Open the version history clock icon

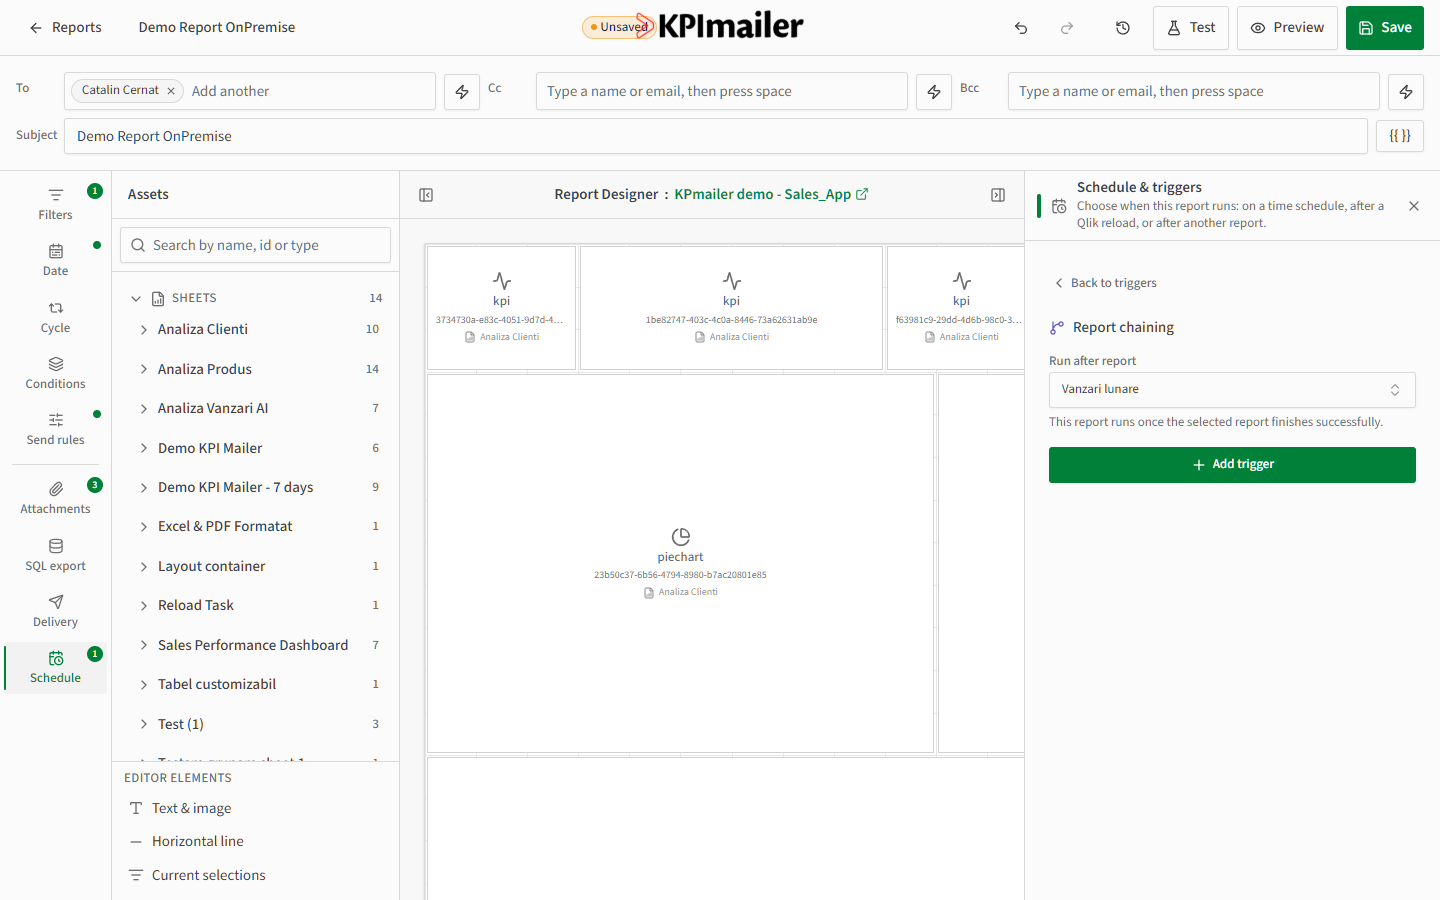point(1123,28)
